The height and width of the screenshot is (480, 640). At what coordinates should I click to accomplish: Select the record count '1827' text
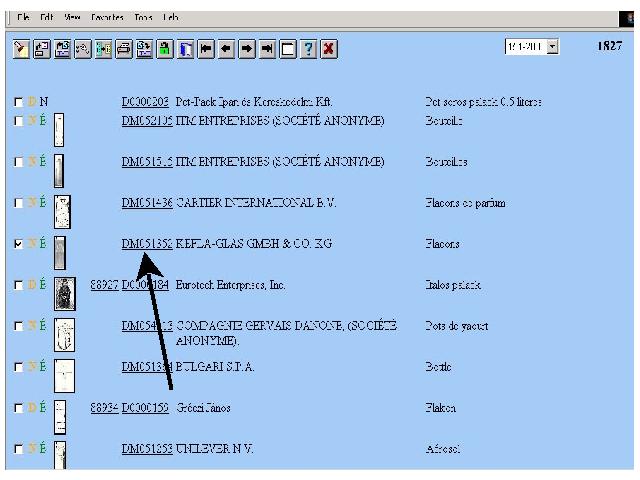point(610,46)
